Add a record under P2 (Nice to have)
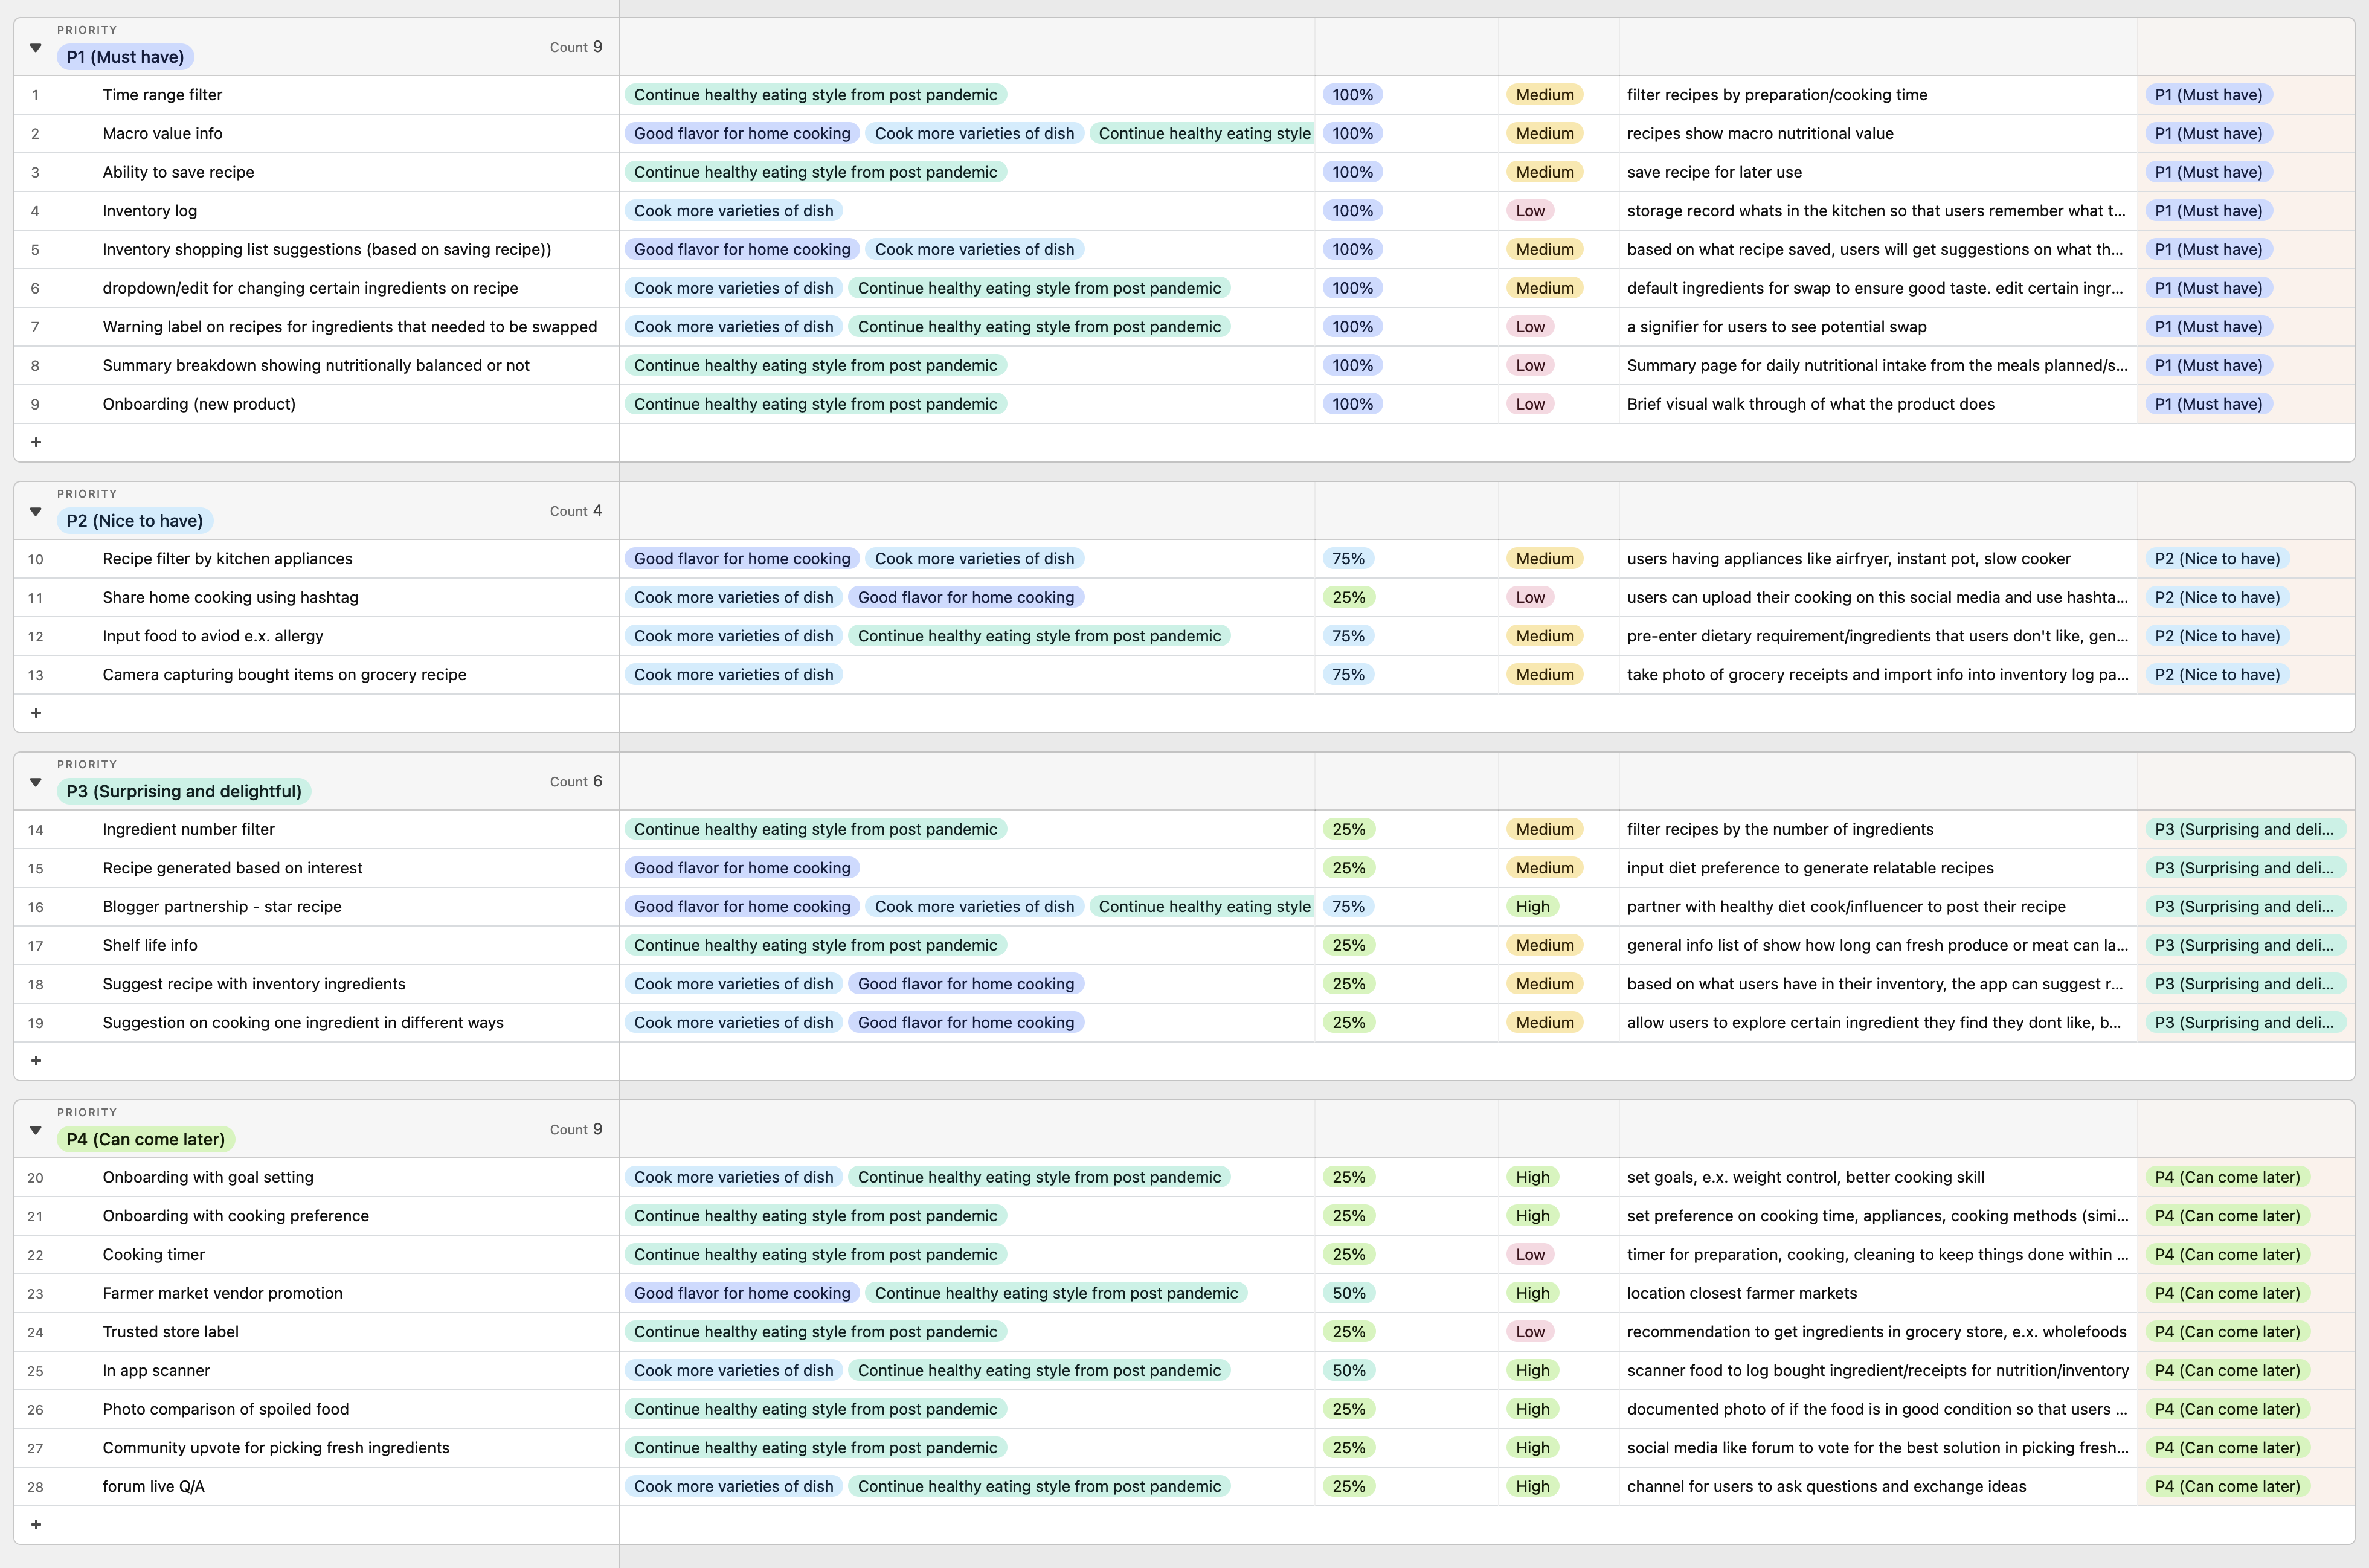 [36, 713]
